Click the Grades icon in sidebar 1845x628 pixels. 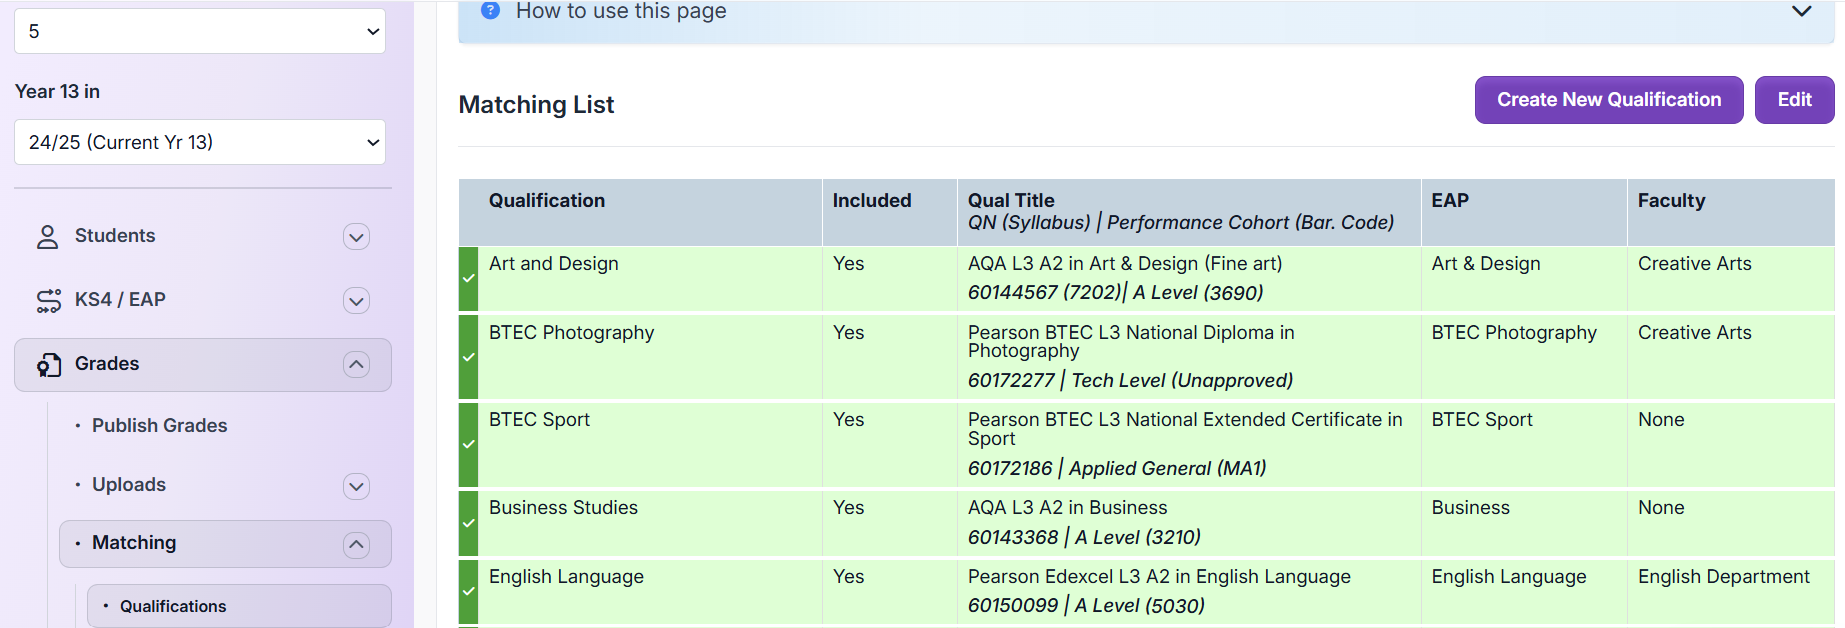(x=48, y=365)
